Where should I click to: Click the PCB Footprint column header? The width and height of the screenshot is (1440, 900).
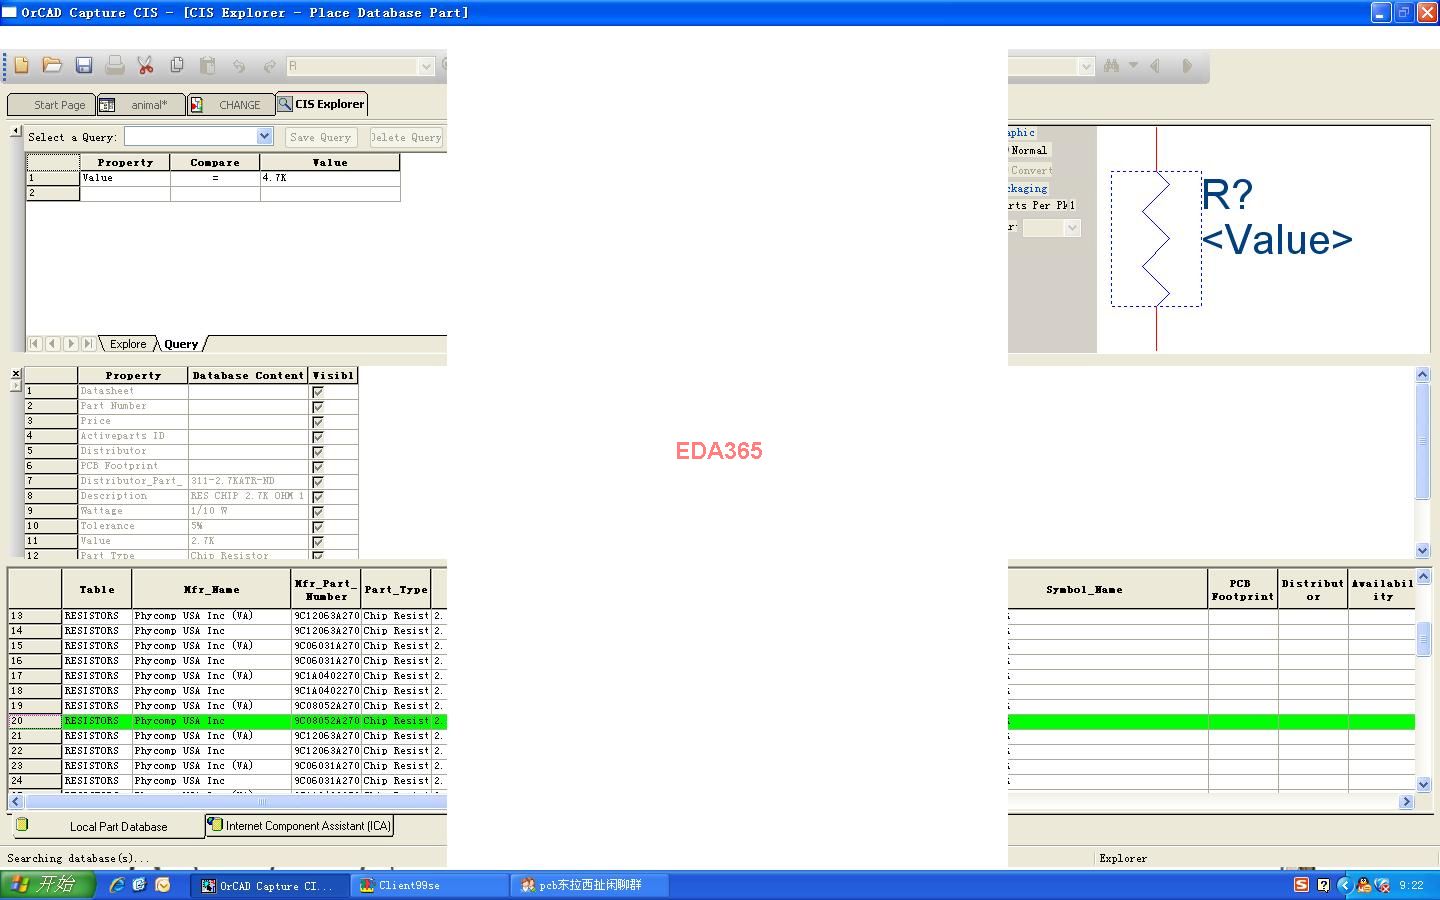click(1243, 590)
